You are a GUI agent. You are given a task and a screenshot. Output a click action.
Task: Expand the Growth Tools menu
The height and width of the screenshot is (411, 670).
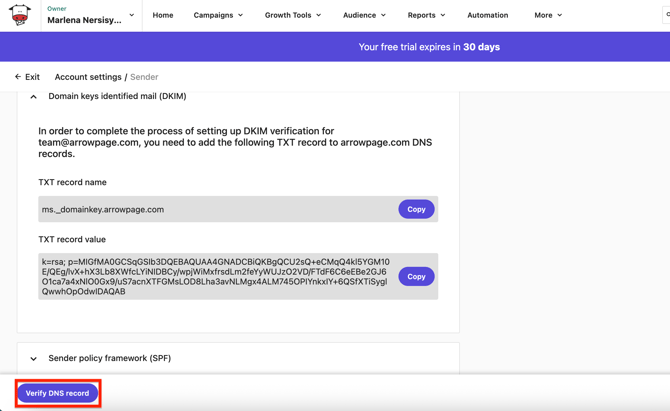(x=292, y=15)
